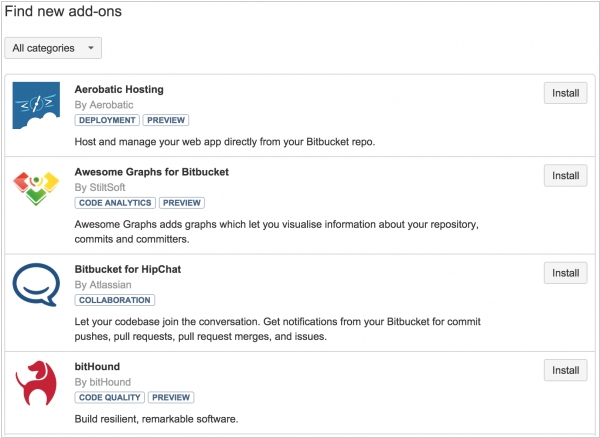Open the All categories dropdown

tap(53, 48)
